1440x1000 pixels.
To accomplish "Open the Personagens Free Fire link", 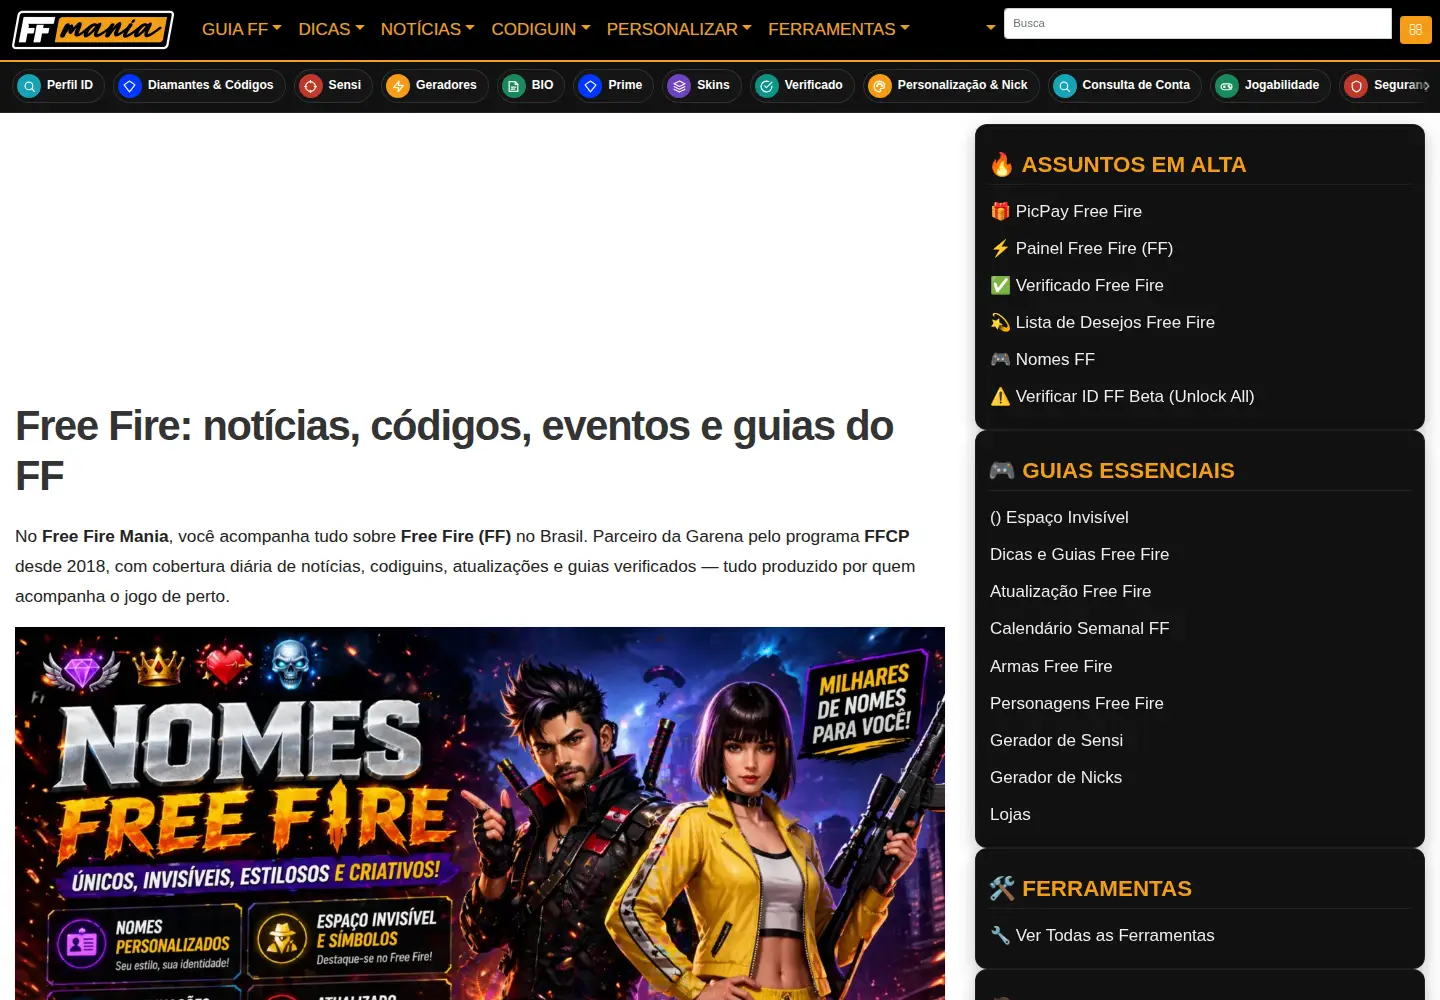I will 1077,703.
